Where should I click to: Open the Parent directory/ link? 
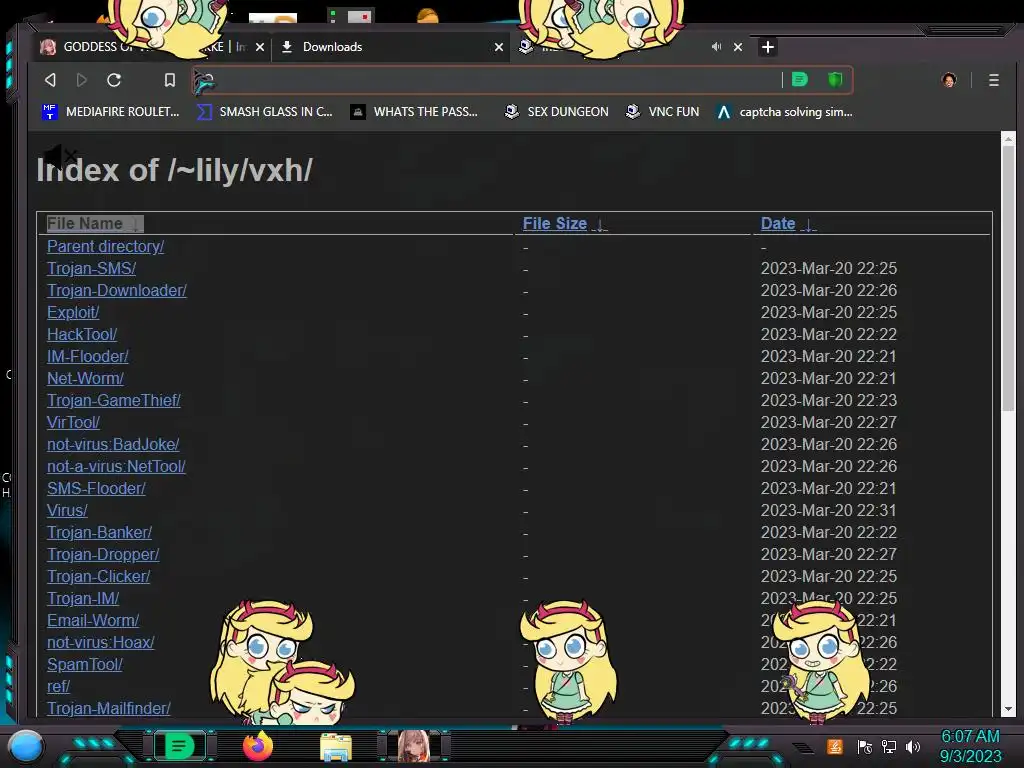pyautogui.click(x=105, y=246)
